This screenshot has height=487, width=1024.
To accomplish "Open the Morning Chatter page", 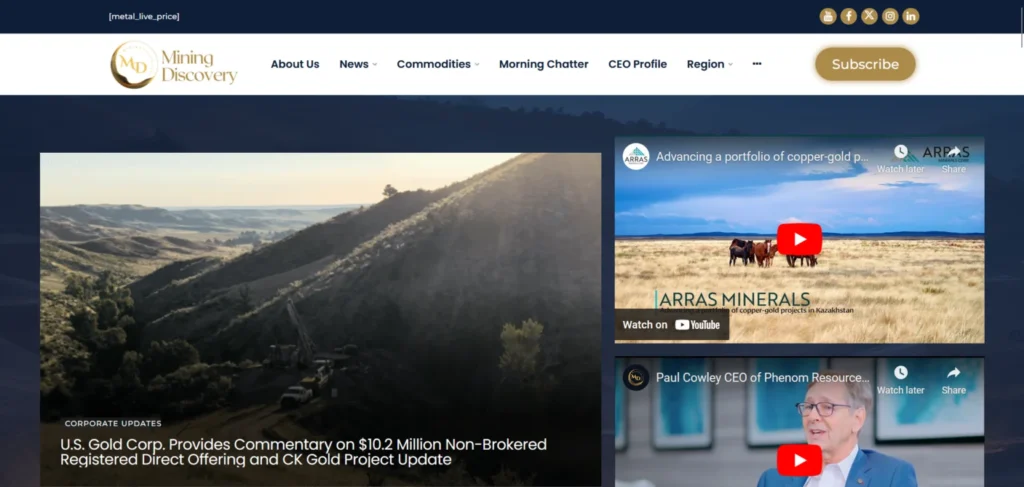I will pos(543,64).
